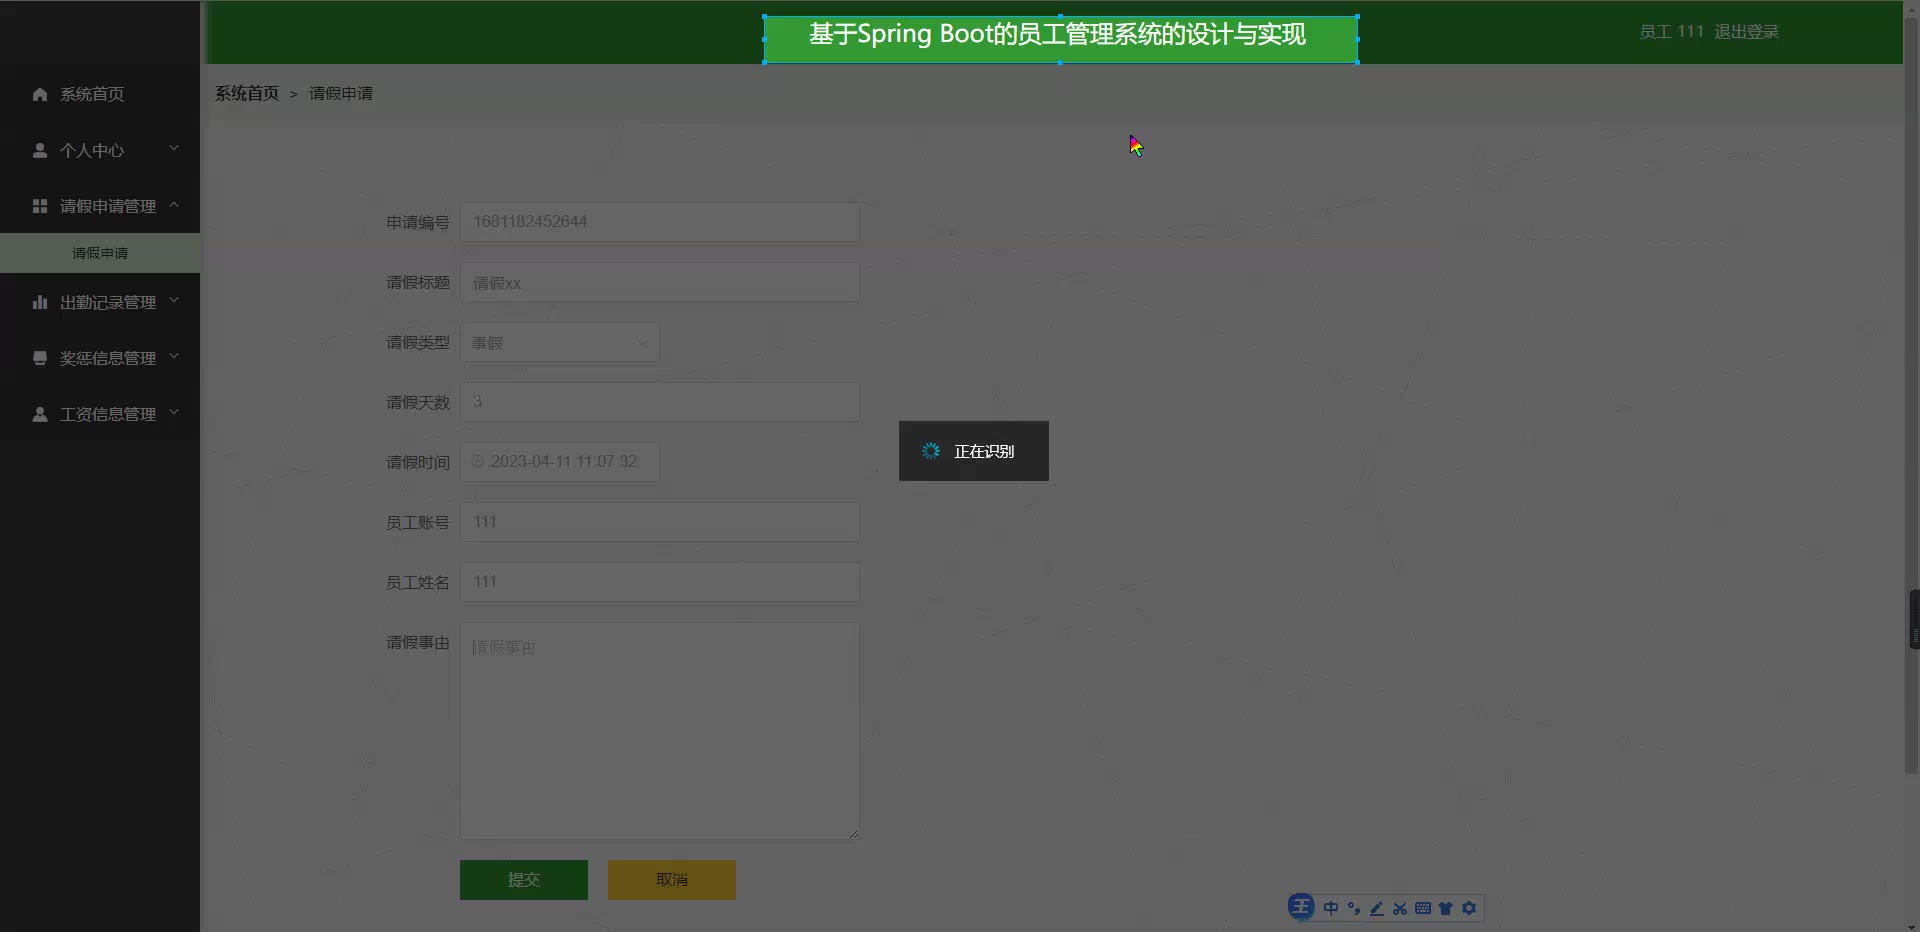Click the 申请编号 input field
This screenshot has height=932, width=1920.
point(660,222)
